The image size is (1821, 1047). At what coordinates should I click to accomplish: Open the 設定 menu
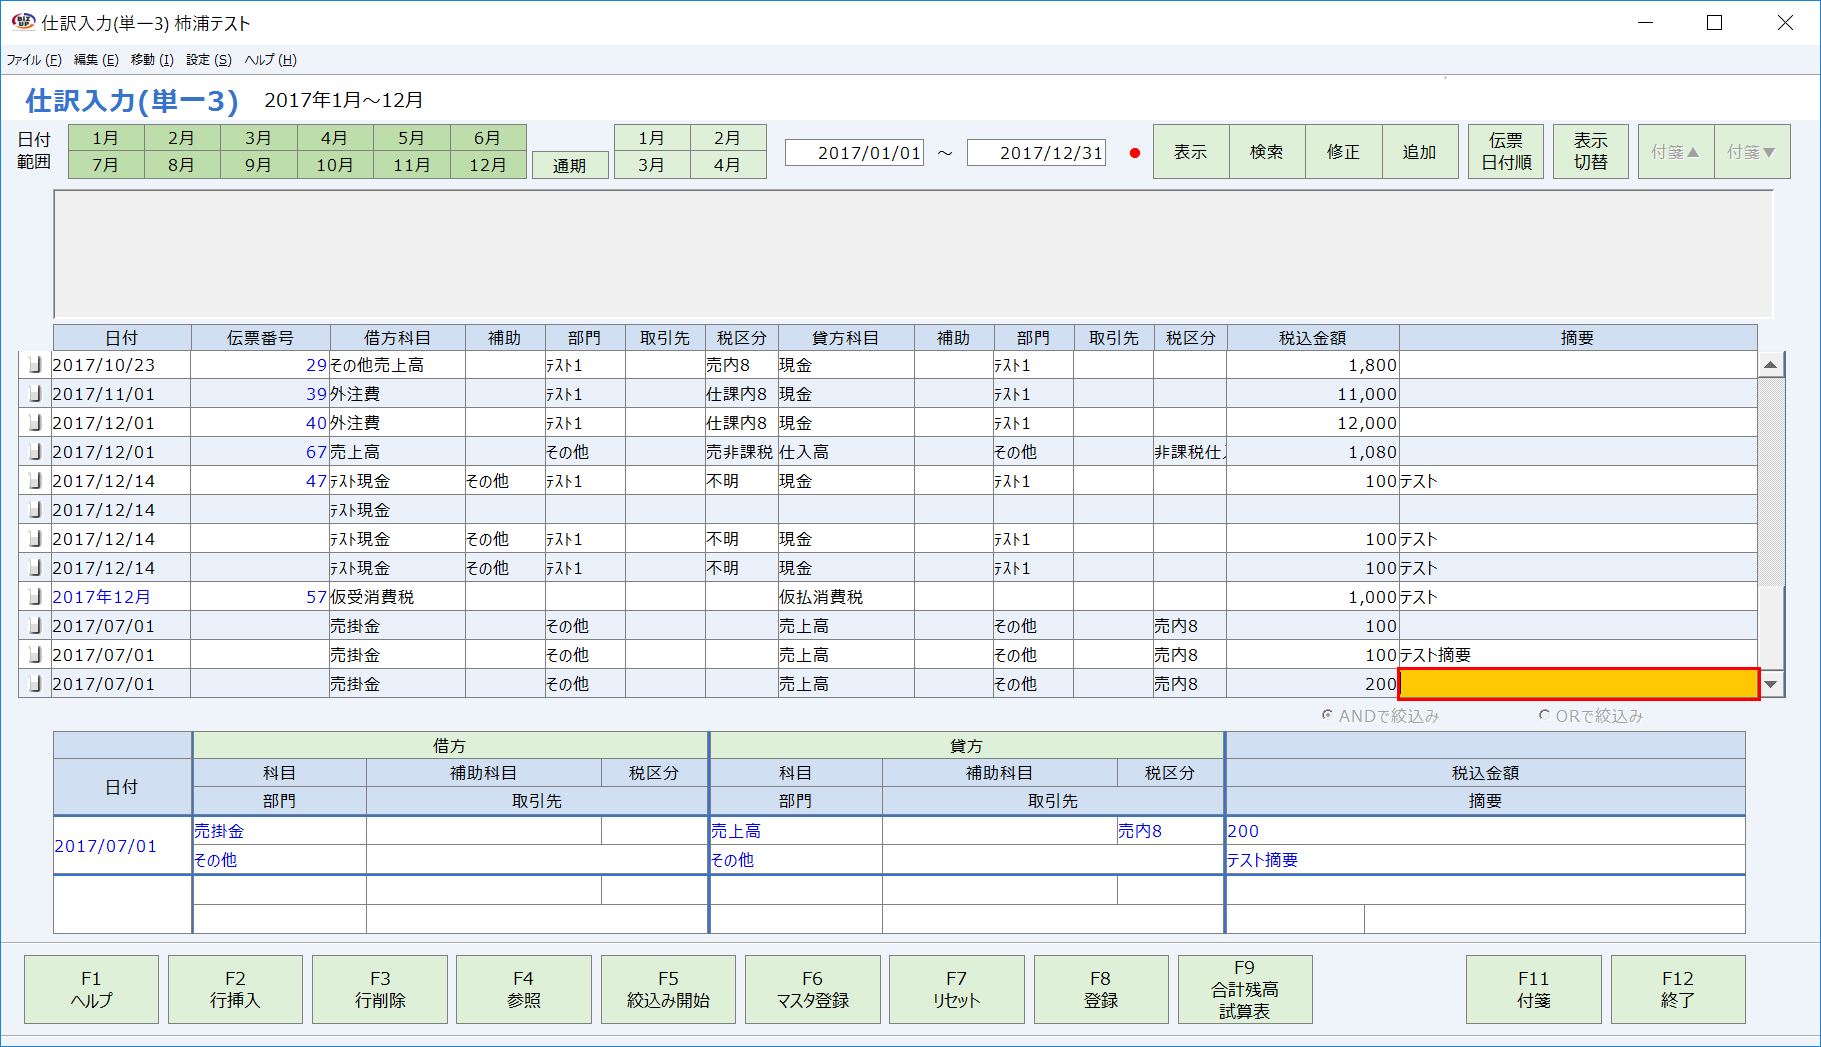(x=205, y=59)
